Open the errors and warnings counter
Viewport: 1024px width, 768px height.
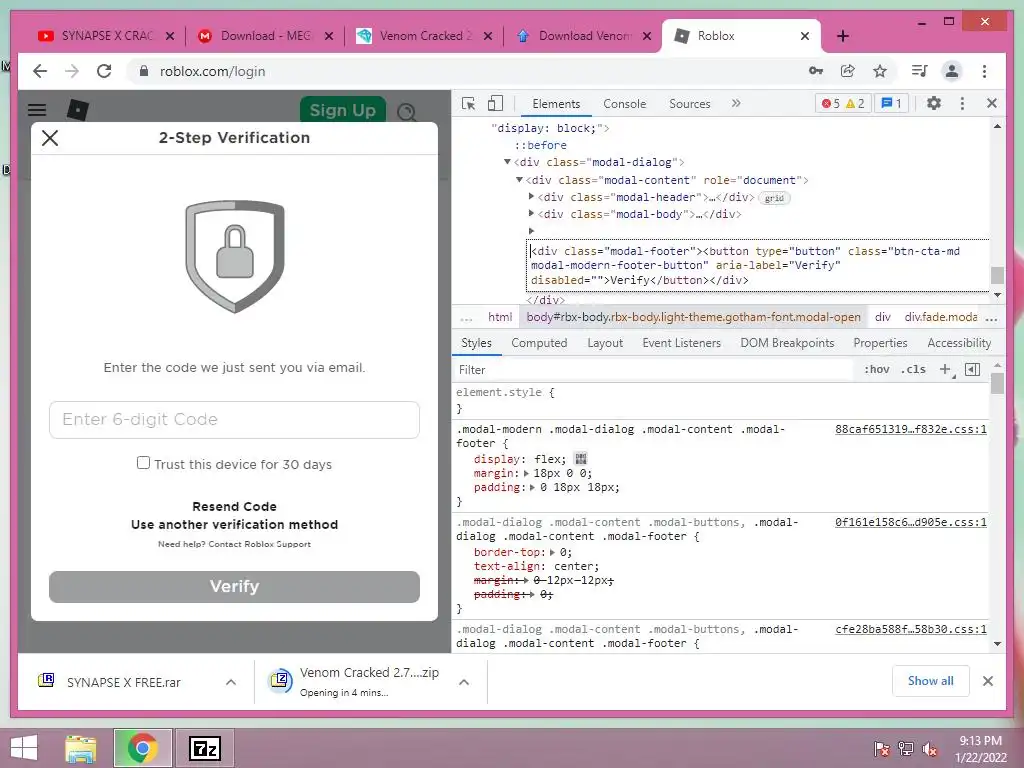(x=843, y=103)
